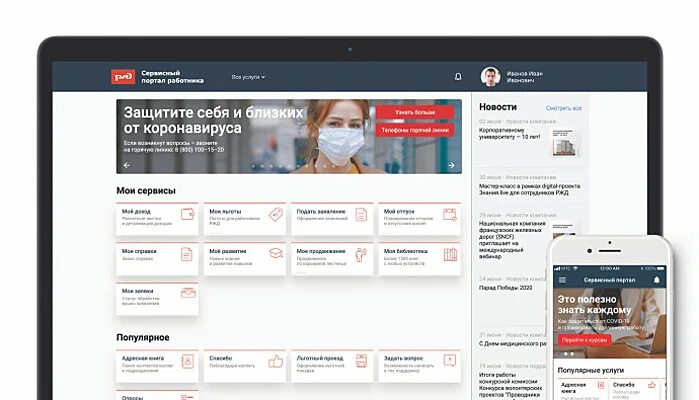Open Льготный проезд train icon card
Viewport: 699px width, 400px height.
332,366
